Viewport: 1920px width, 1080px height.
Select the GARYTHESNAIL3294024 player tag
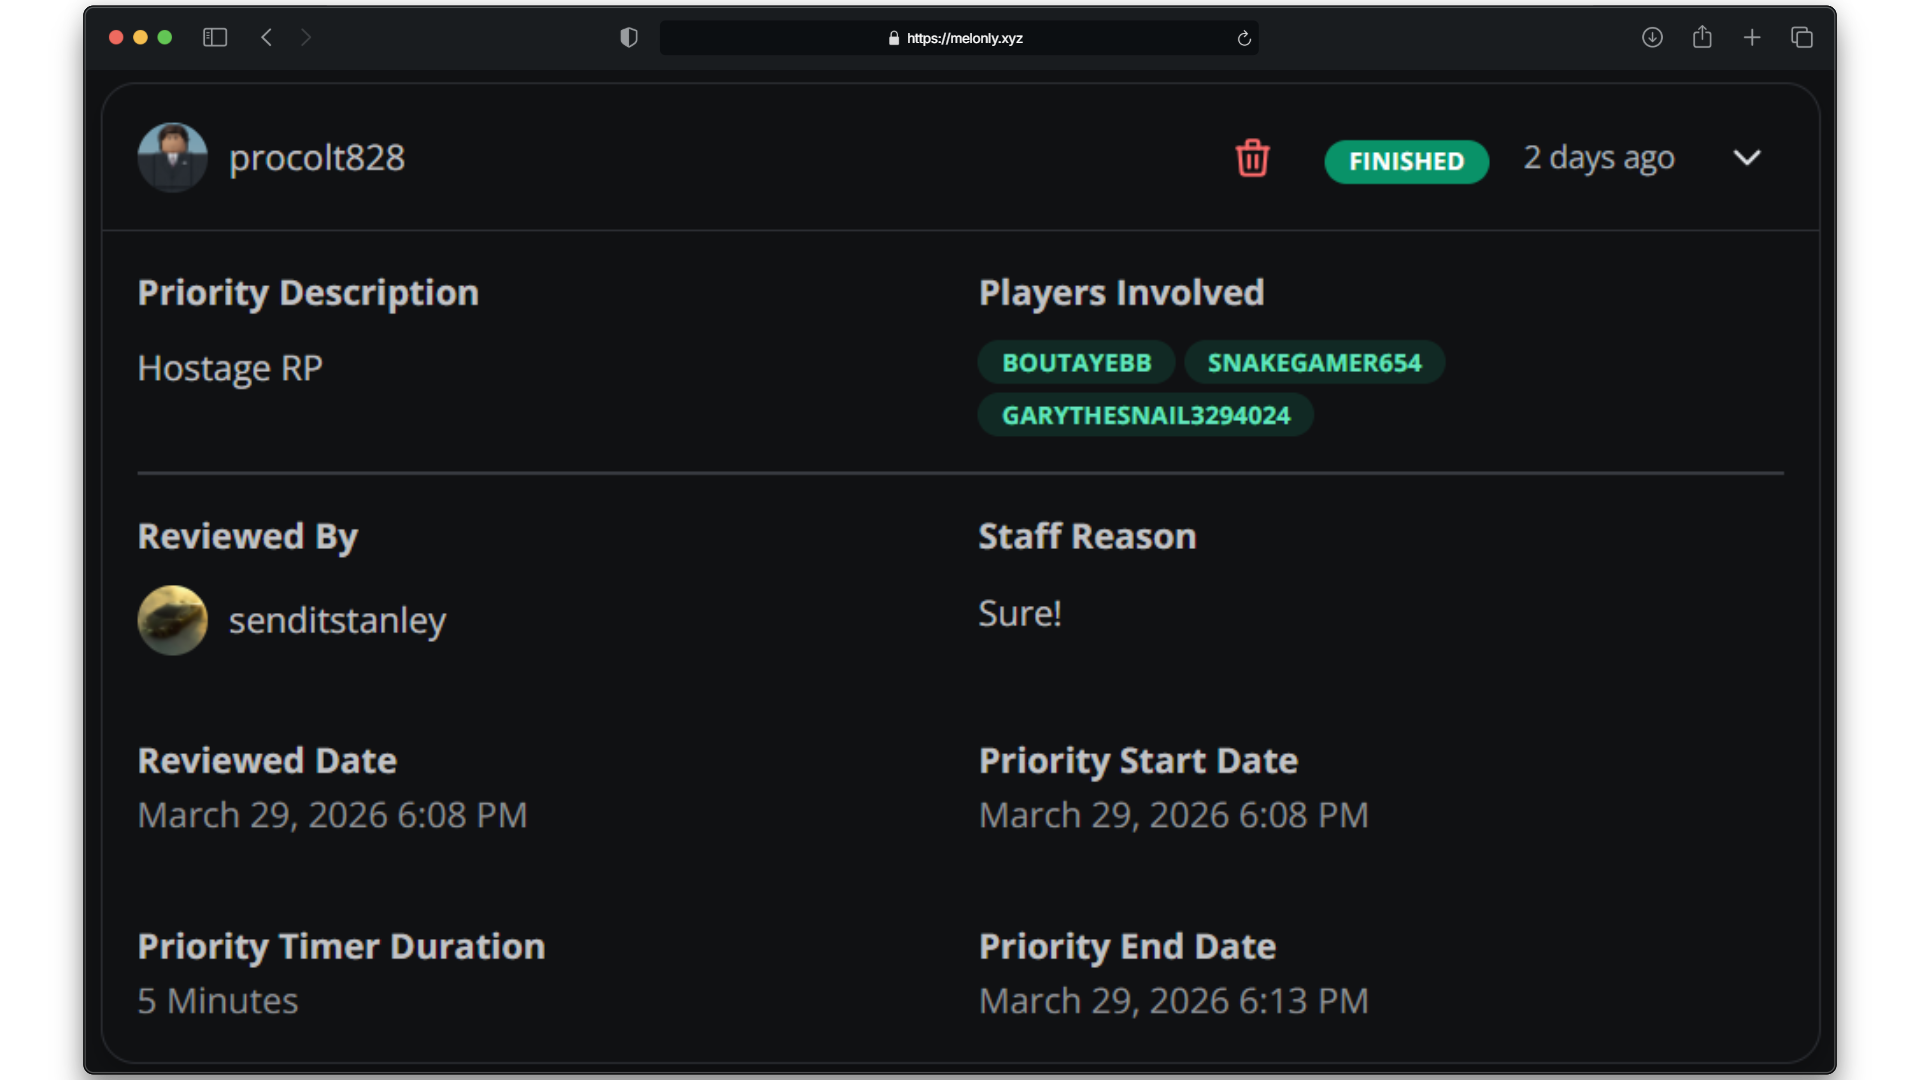pos(1145,416)
